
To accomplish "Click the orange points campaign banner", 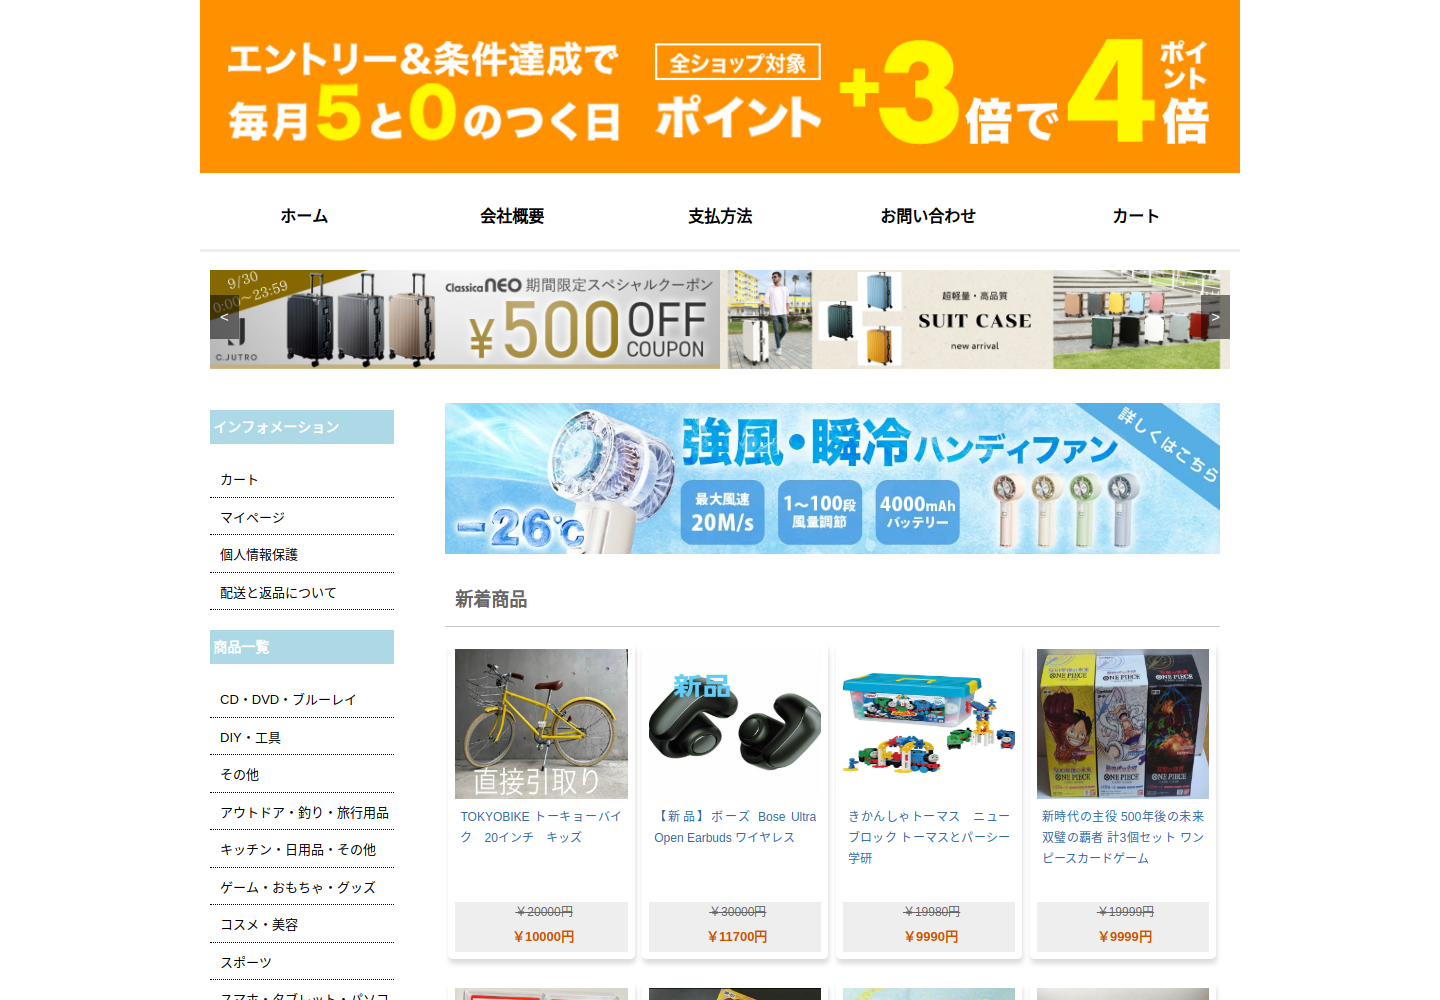I will pyautogui.click(x=720, y=86).
